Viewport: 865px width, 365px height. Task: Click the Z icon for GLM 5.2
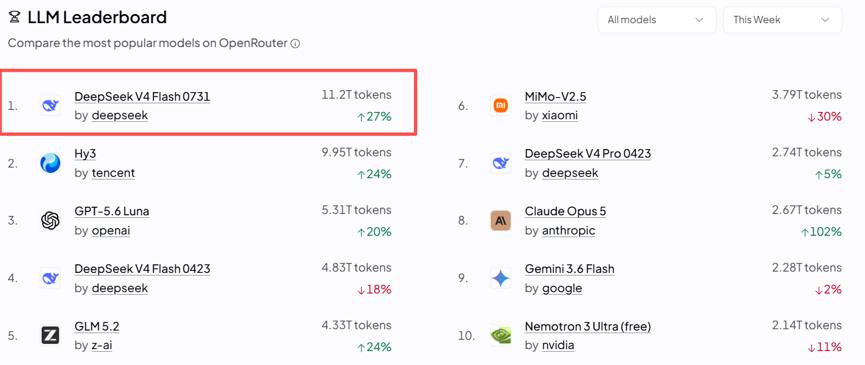click(x=50, y=335)
